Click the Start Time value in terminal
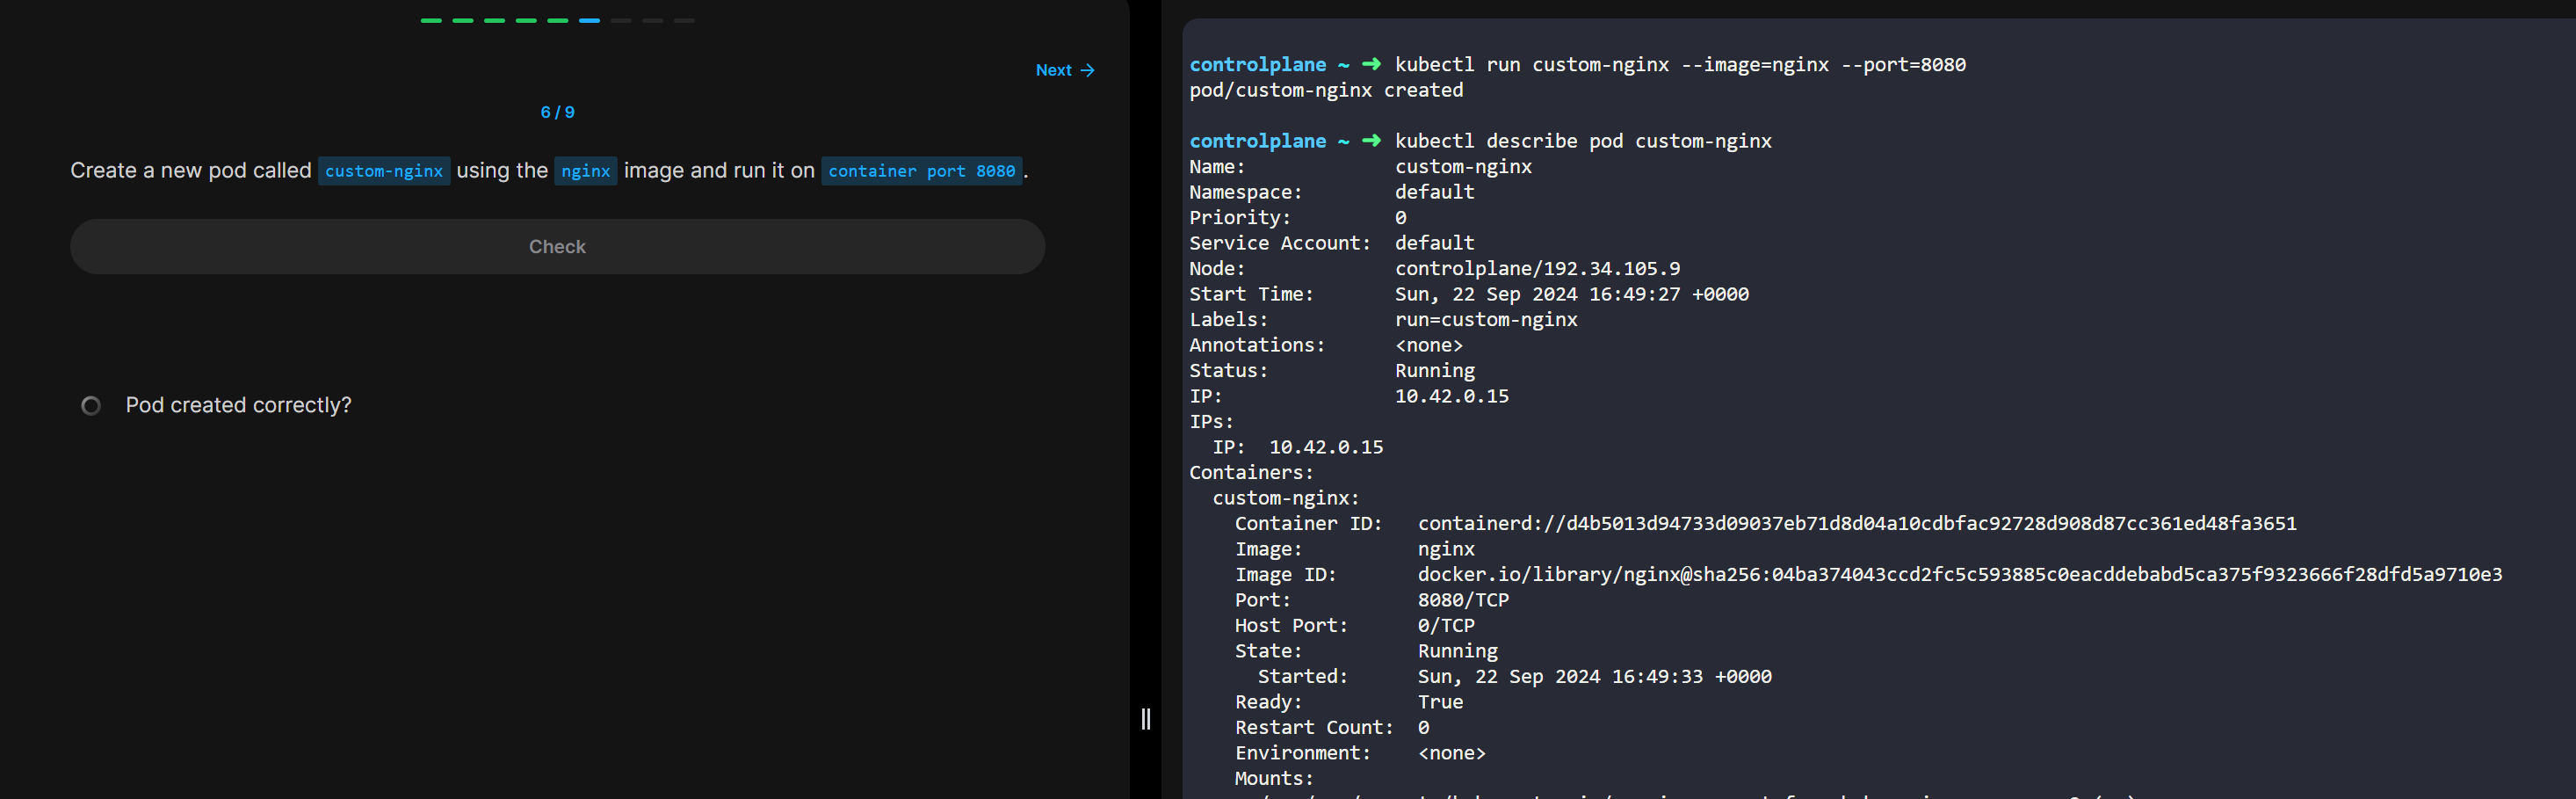The width and height of the screenshot is (2576, 799). click(1572, 295)
